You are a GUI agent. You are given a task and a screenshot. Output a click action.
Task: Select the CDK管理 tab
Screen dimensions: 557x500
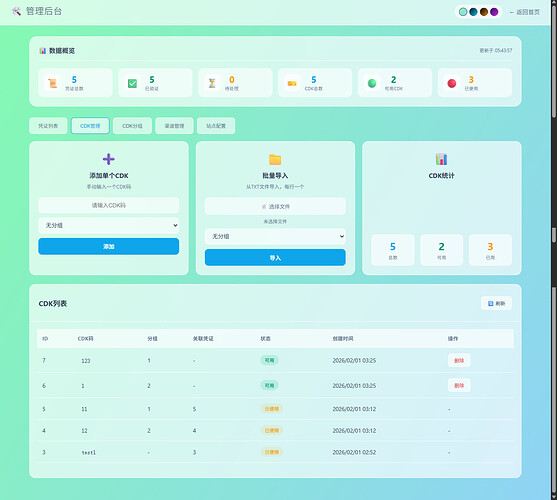pos(90,126)
